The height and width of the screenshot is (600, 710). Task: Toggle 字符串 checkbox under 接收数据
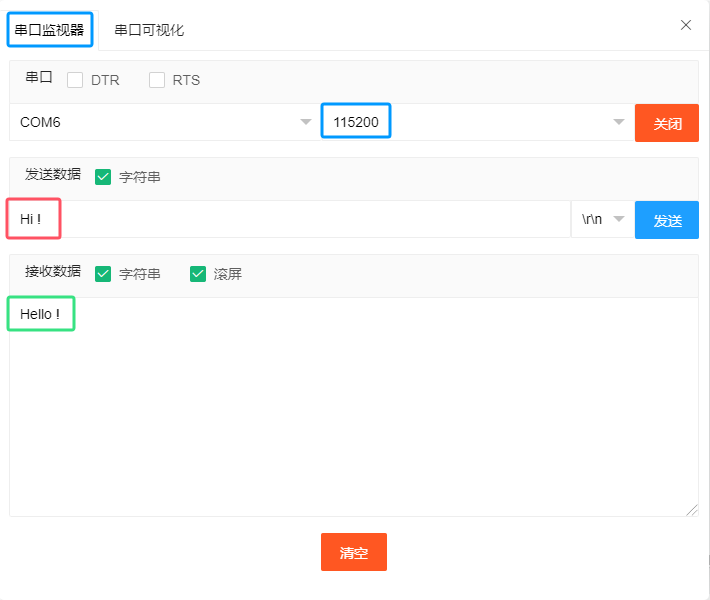pos(103,273)
